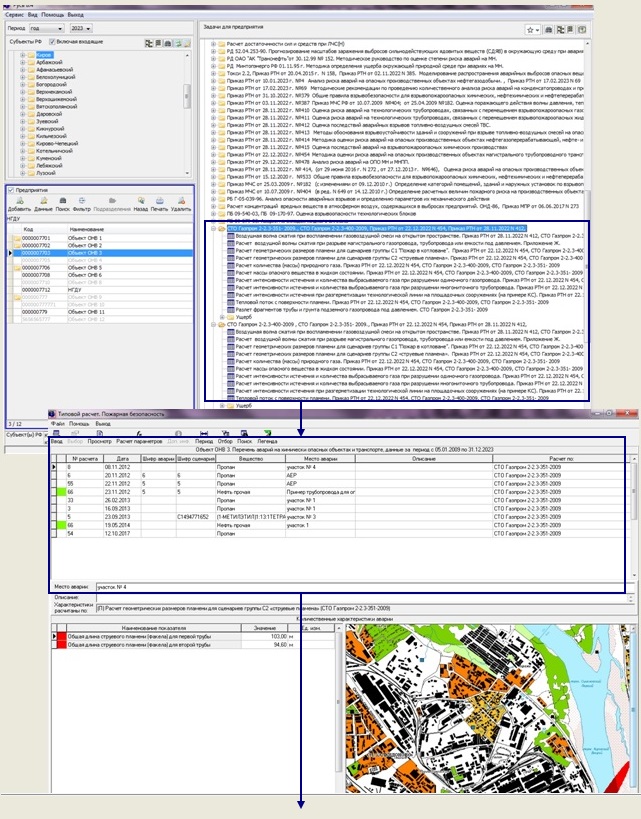Click the Данные (Data) toolbar icon
Viewport: 641px width, 819px height.
[x=43, y=202]
